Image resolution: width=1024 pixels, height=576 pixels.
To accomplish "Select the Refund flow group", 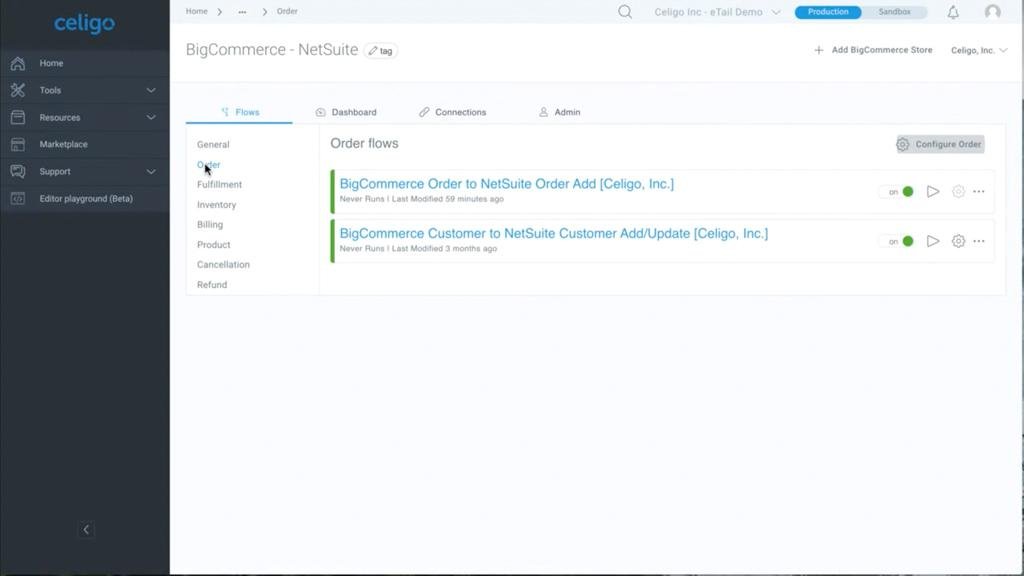I will click(212, 285).
